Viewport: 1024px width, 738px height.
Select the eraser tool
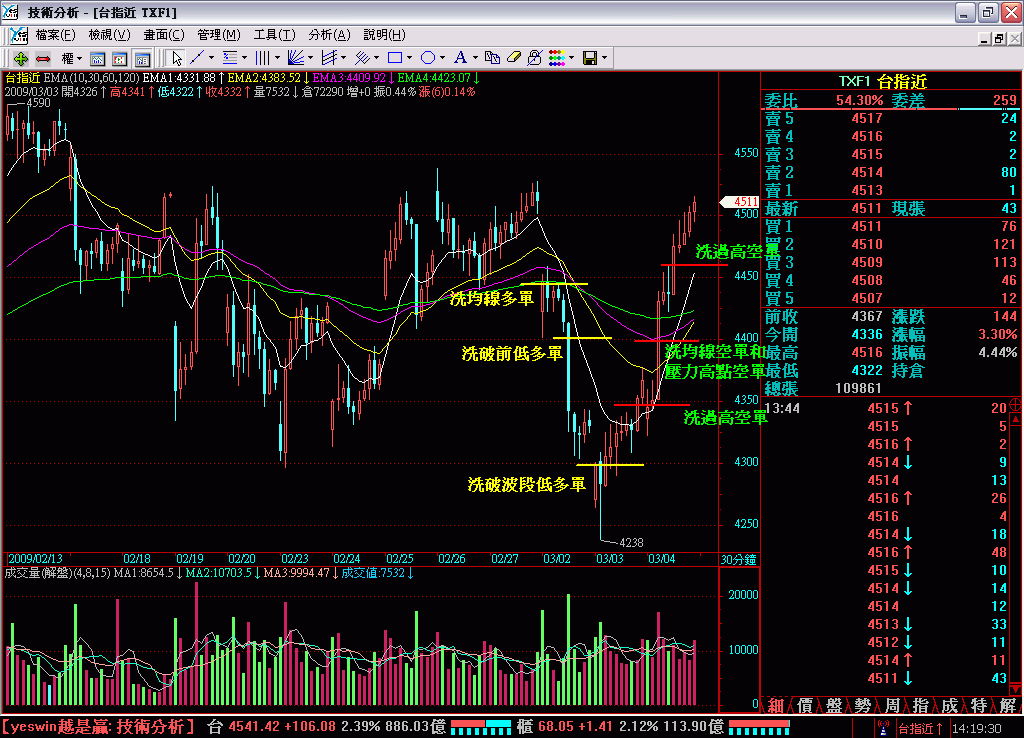(513, 59)
